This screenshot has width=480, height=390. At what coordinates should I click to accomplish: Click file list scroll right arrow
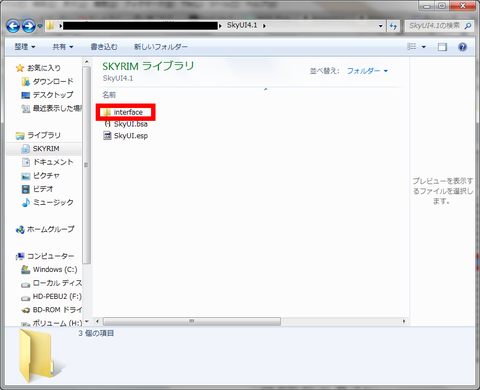coord(404,321)
